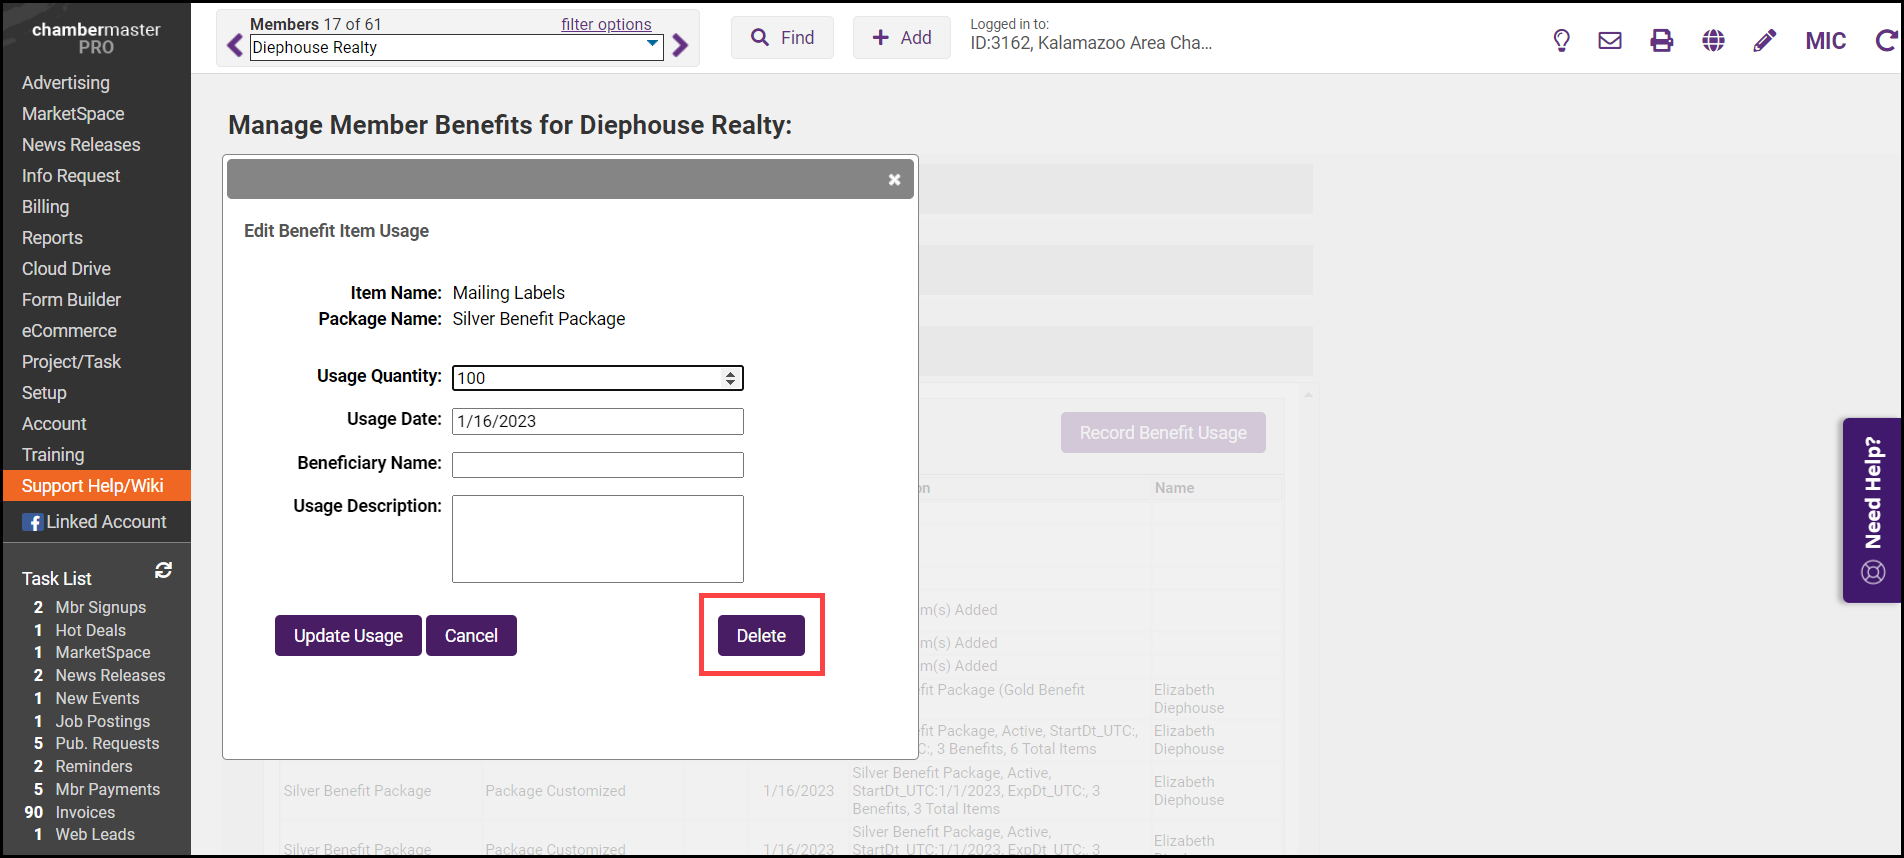
Task: Open the filter options link
Action: (605, 24)
